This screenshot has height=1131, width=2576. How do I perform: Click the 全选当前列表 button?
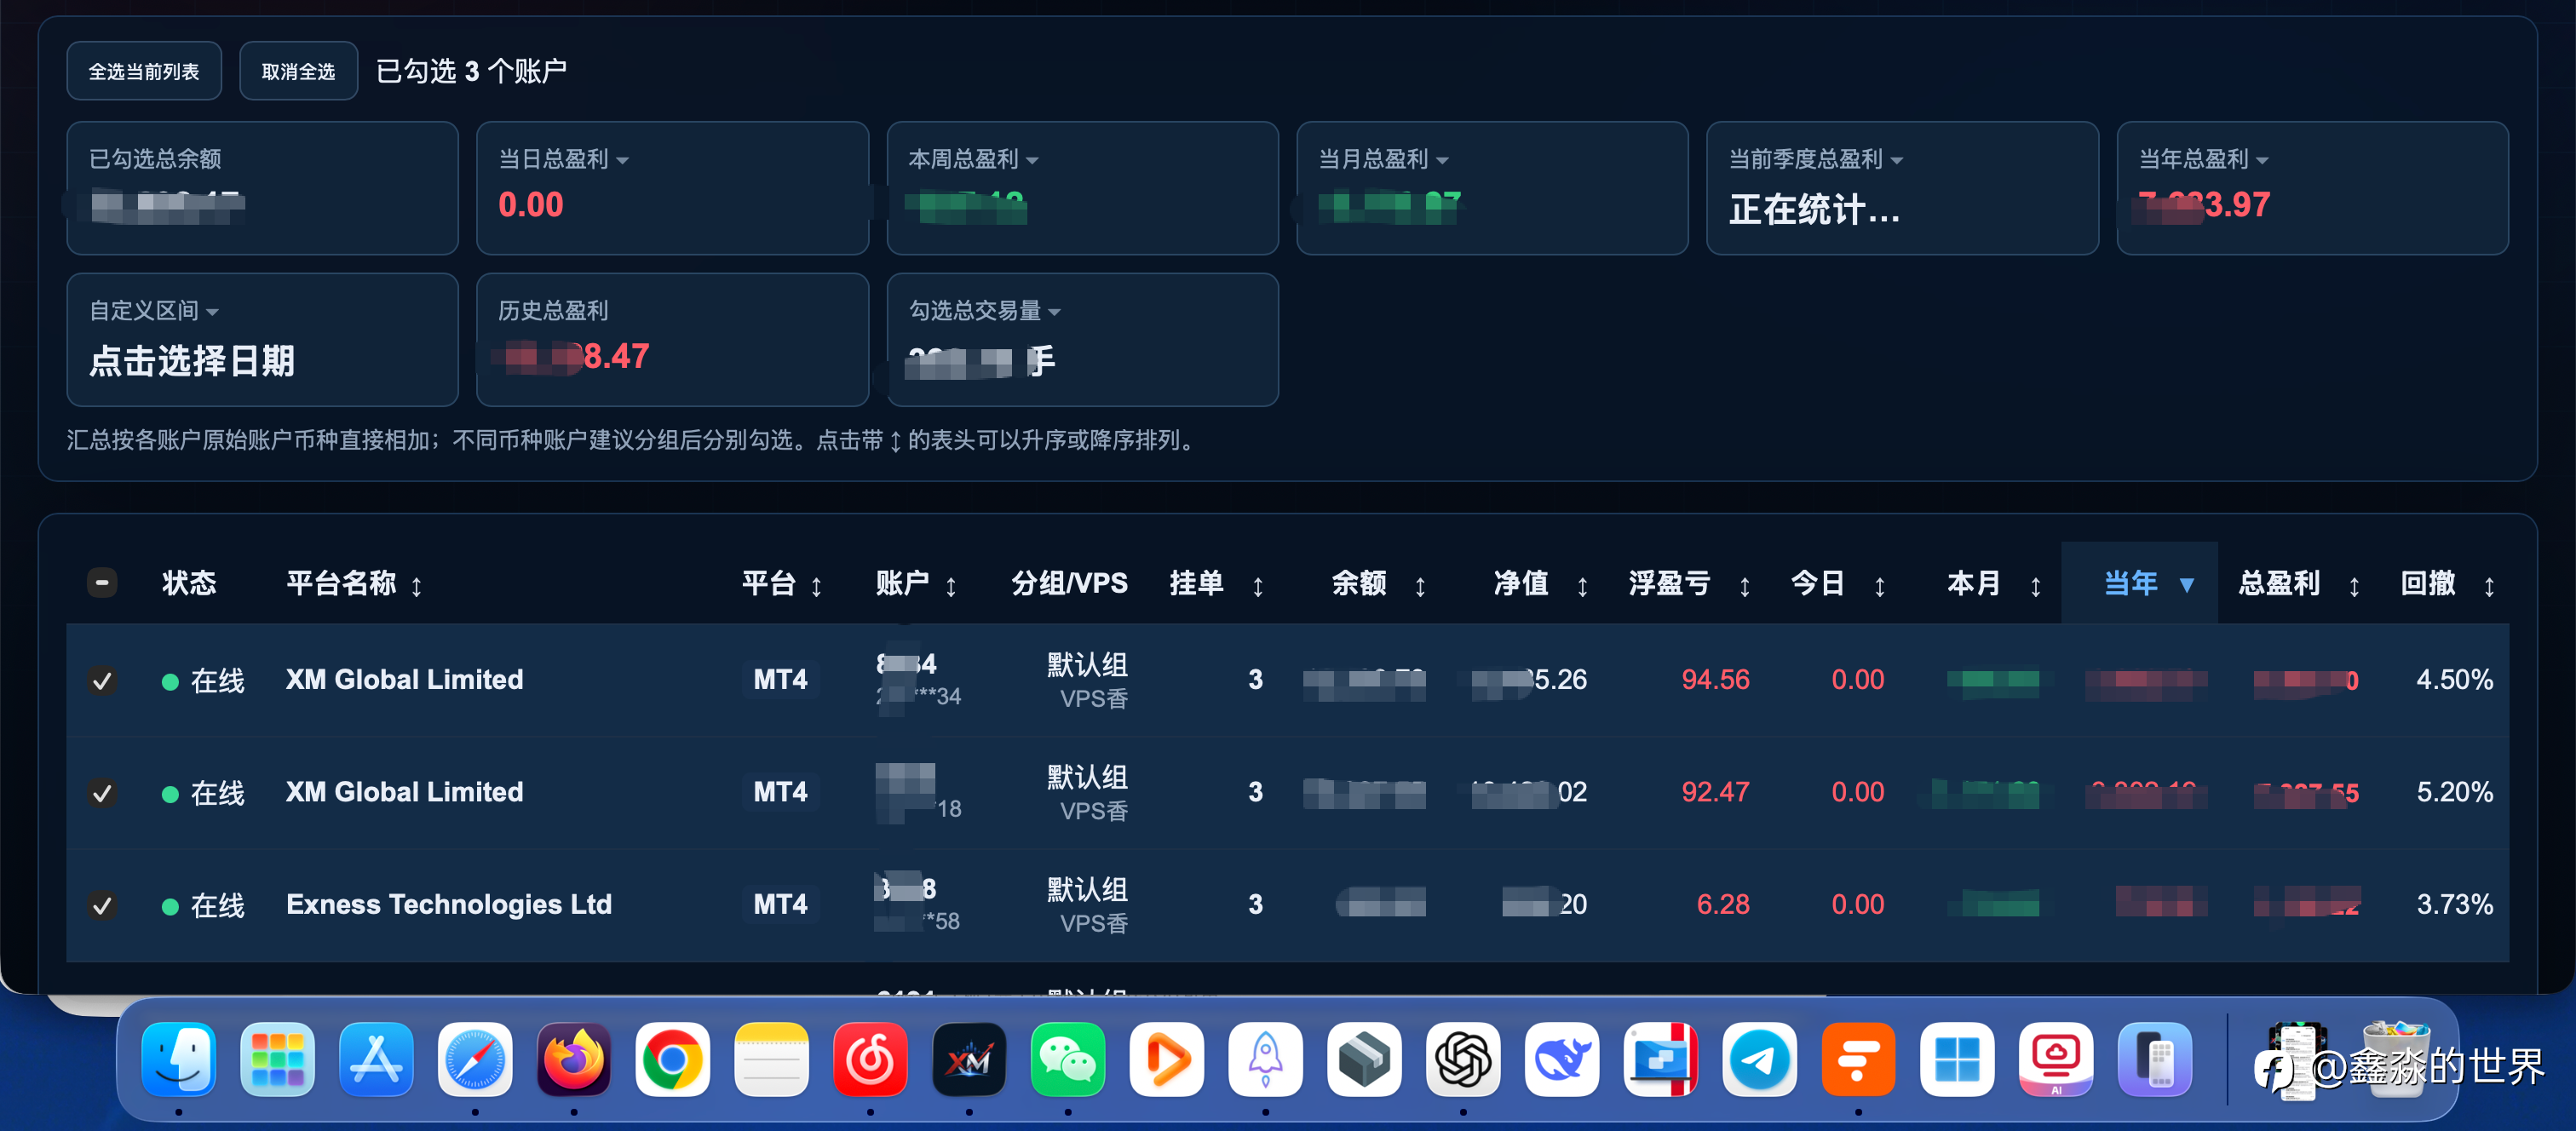coord(144,71)
